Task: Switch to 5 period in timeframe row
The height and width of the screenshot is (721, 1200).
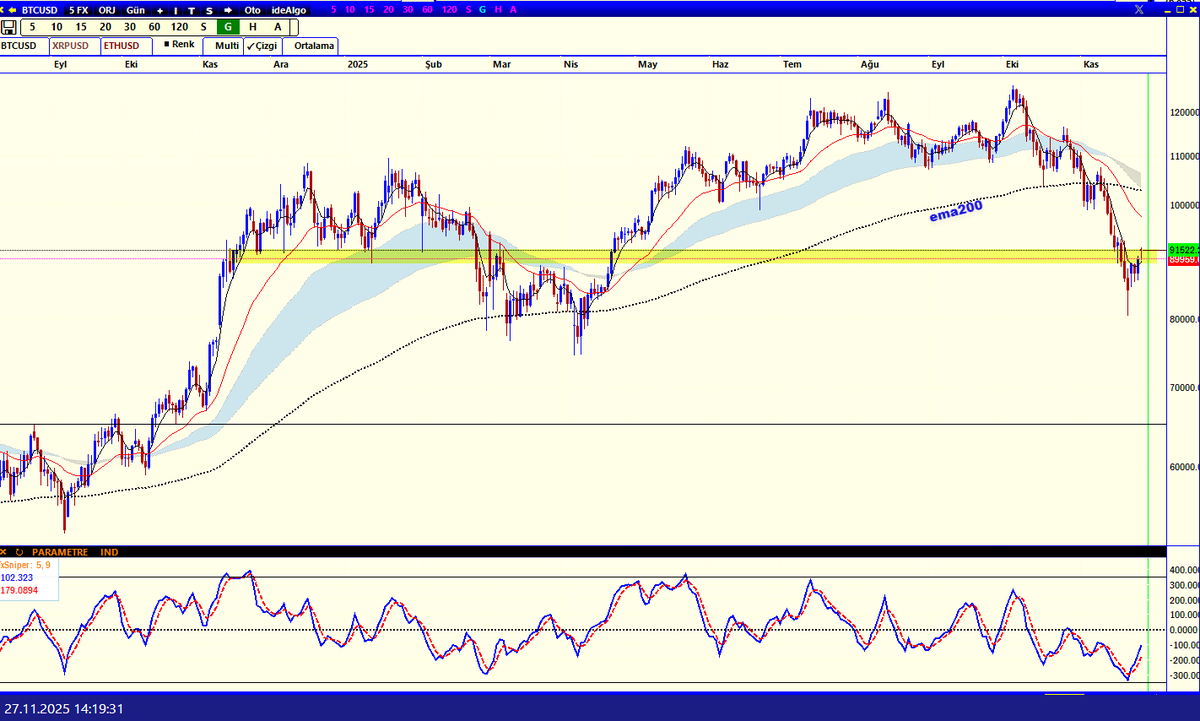Action: [x=32, y=27]
